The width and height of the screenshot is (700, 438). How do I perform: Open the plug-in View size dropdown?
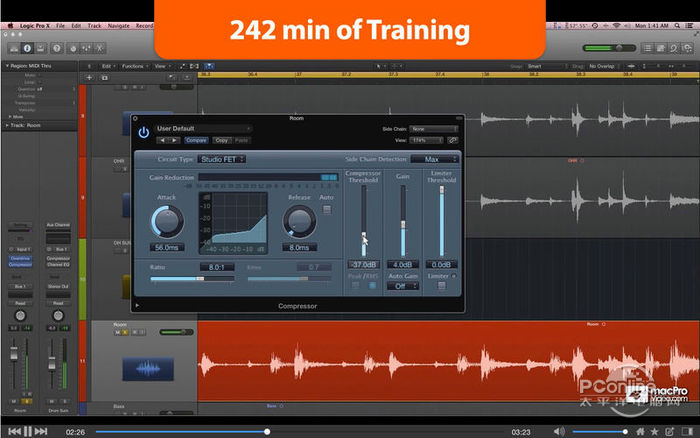426,140
